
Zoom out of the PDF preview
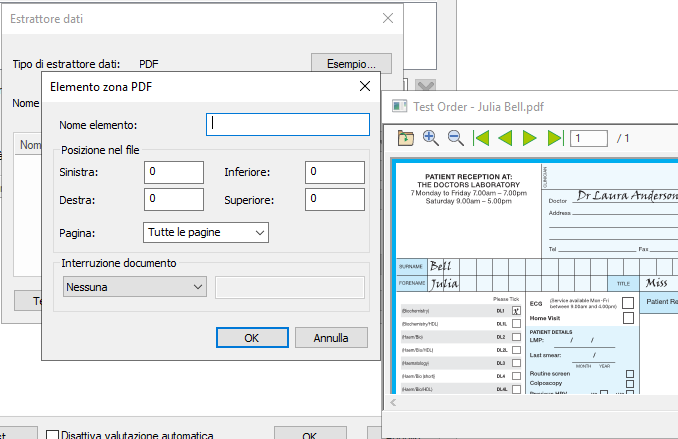coord(455,138)
